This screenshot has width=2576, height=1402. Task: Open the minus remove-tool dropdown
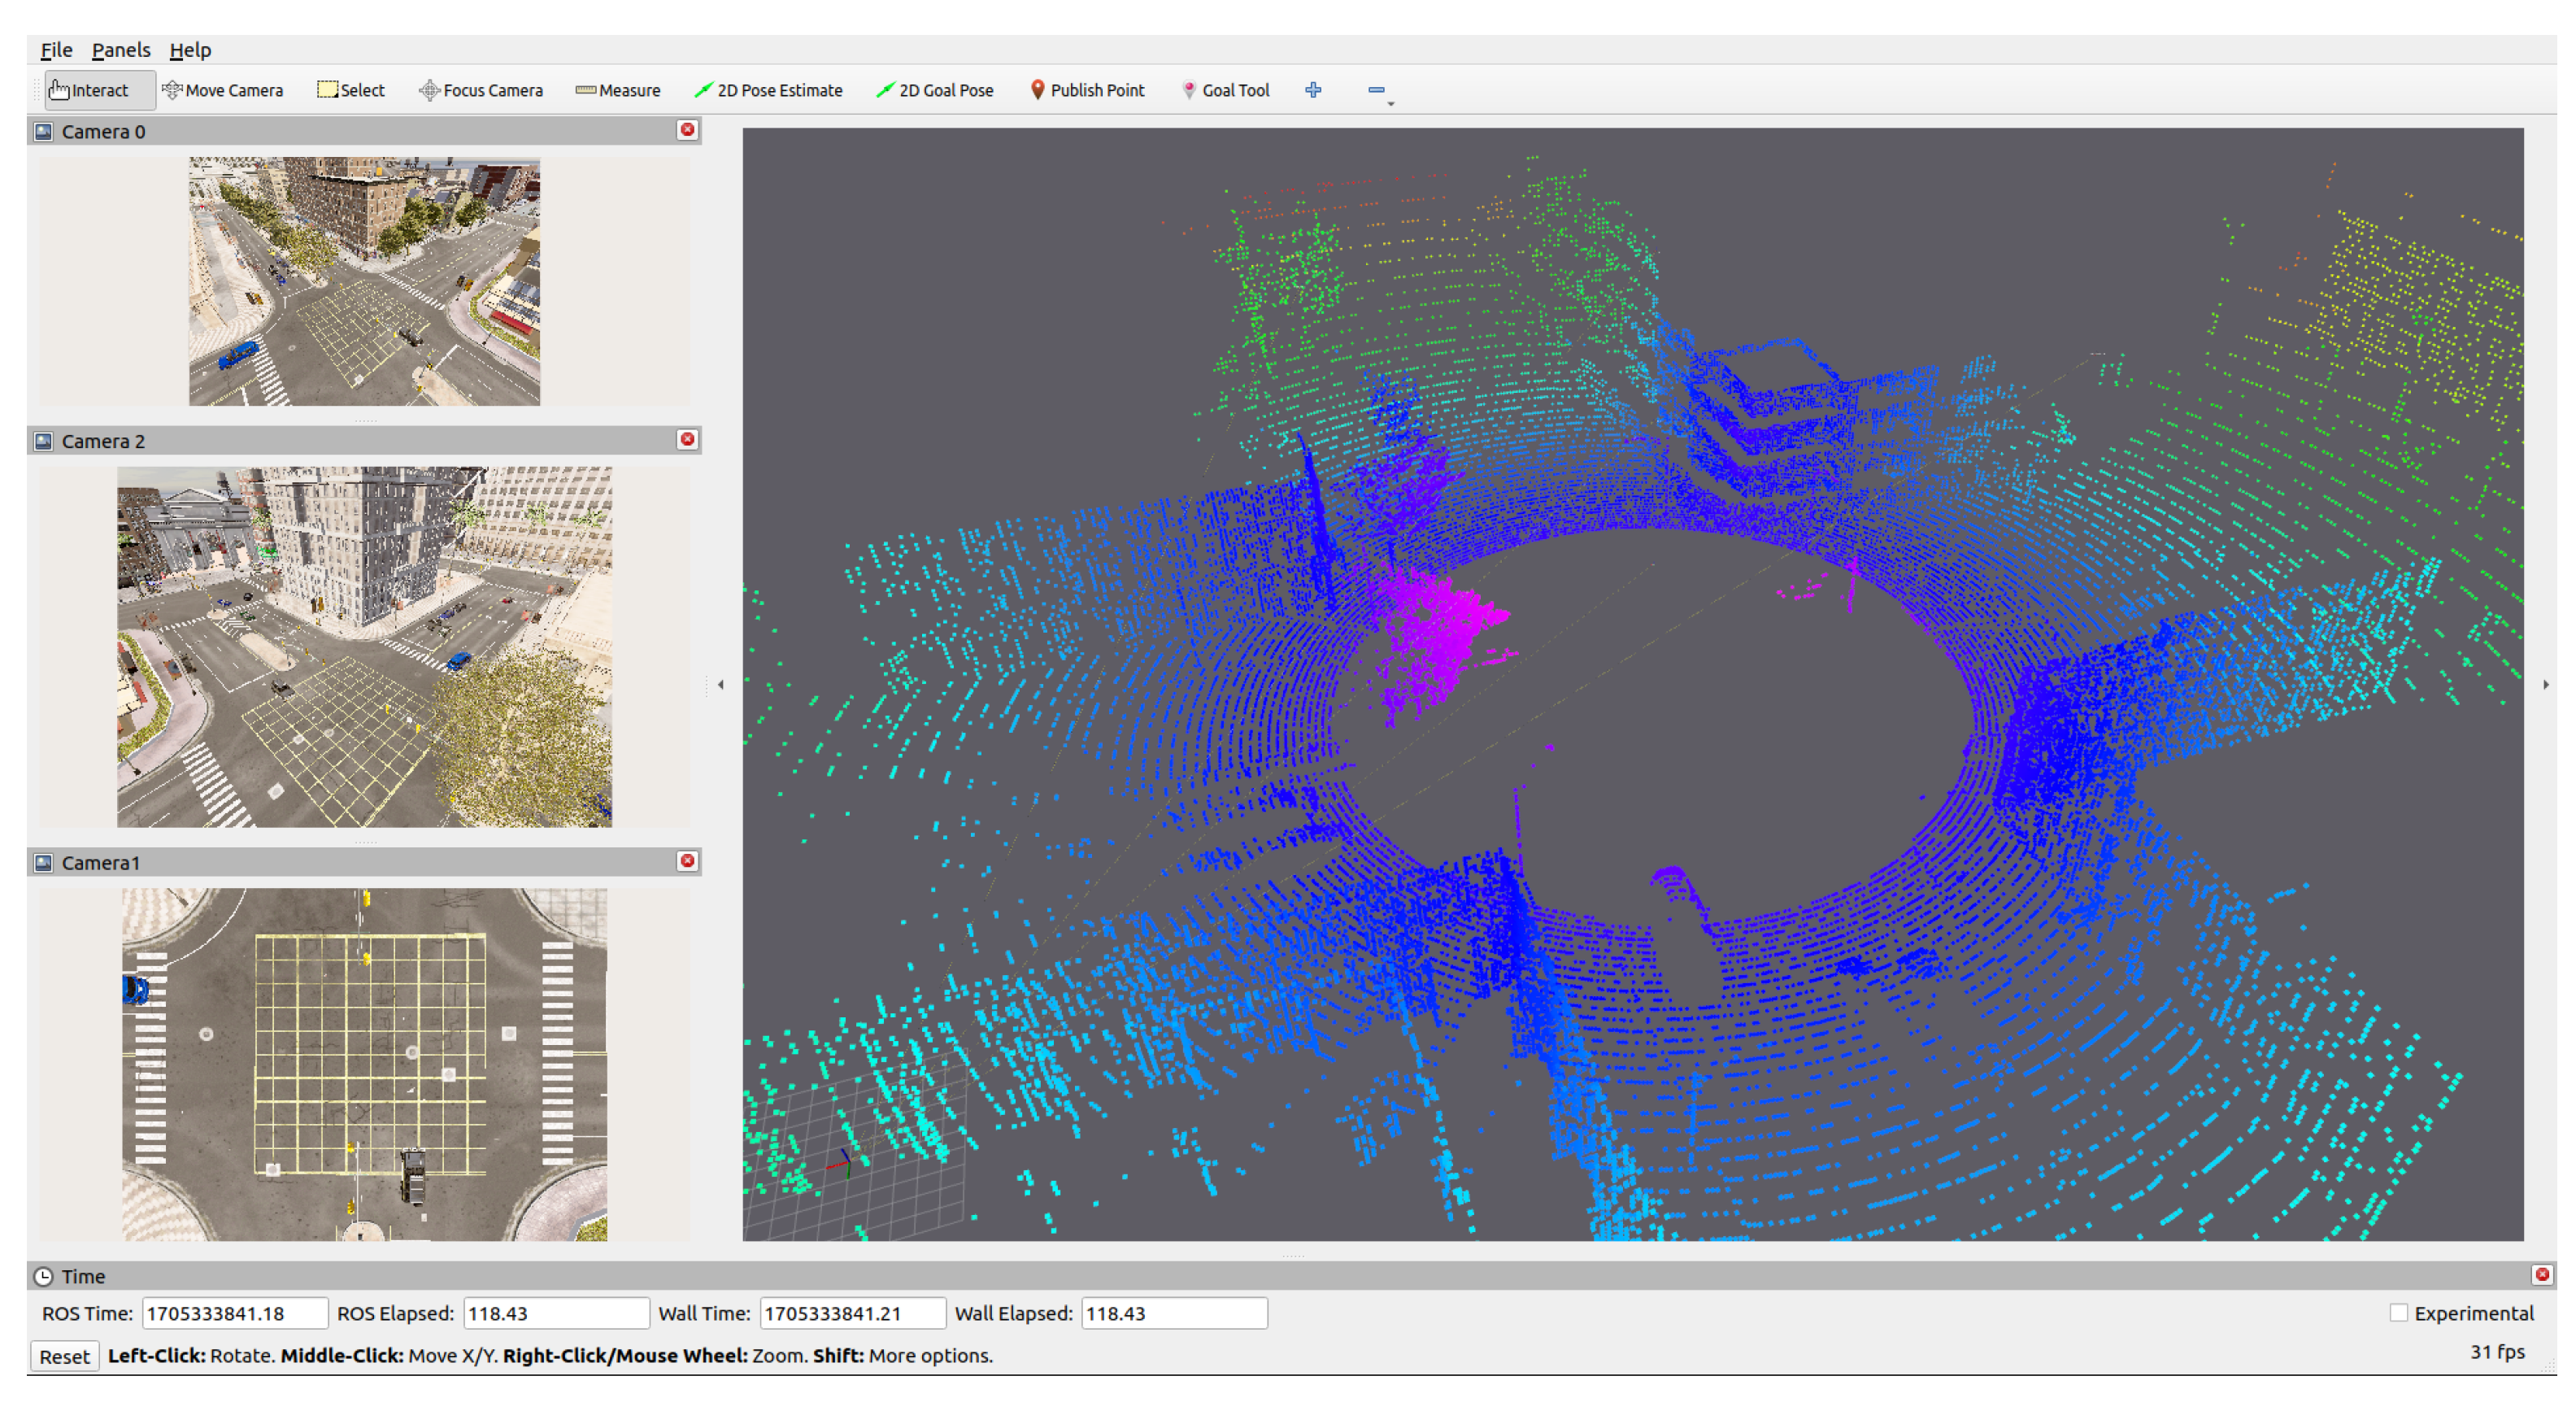tap(1378, 91)
